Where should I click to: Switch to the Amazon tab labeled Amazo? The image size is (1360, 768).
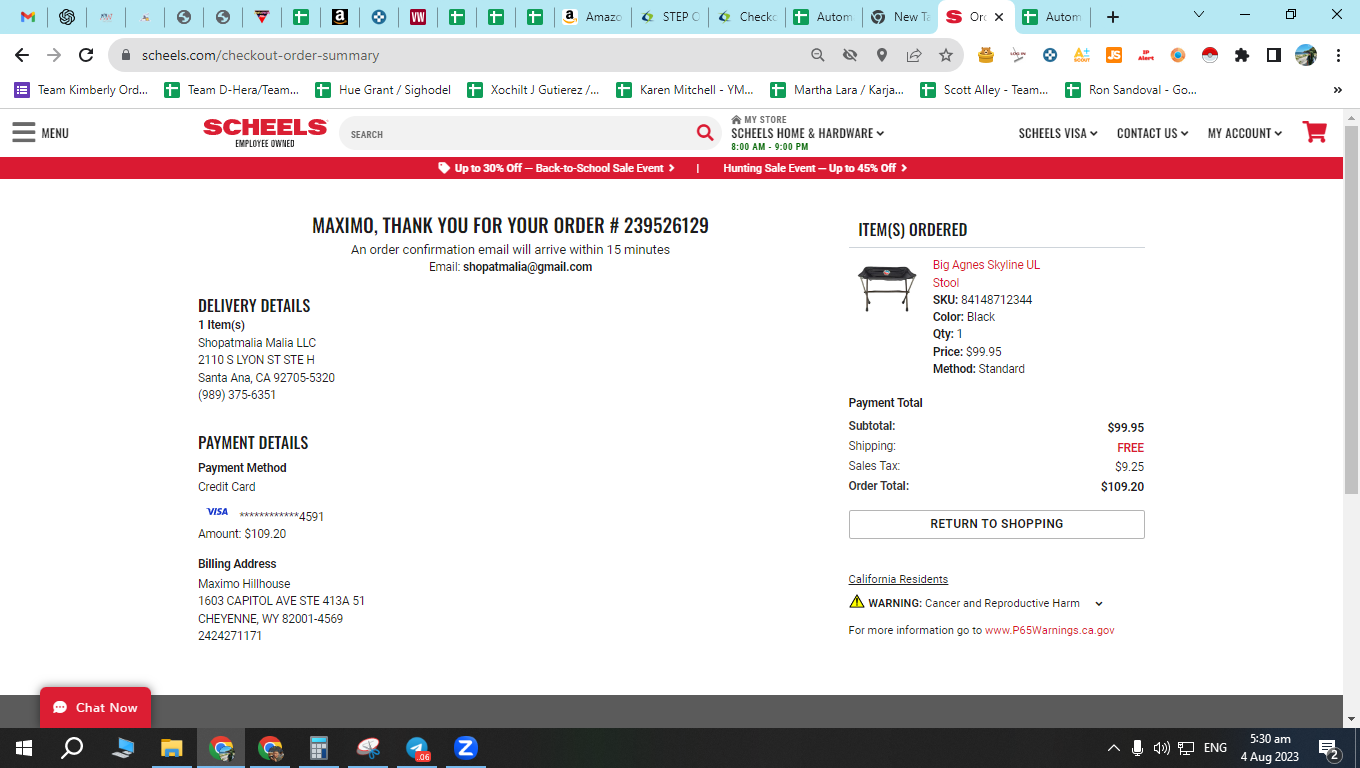[592, 17]
